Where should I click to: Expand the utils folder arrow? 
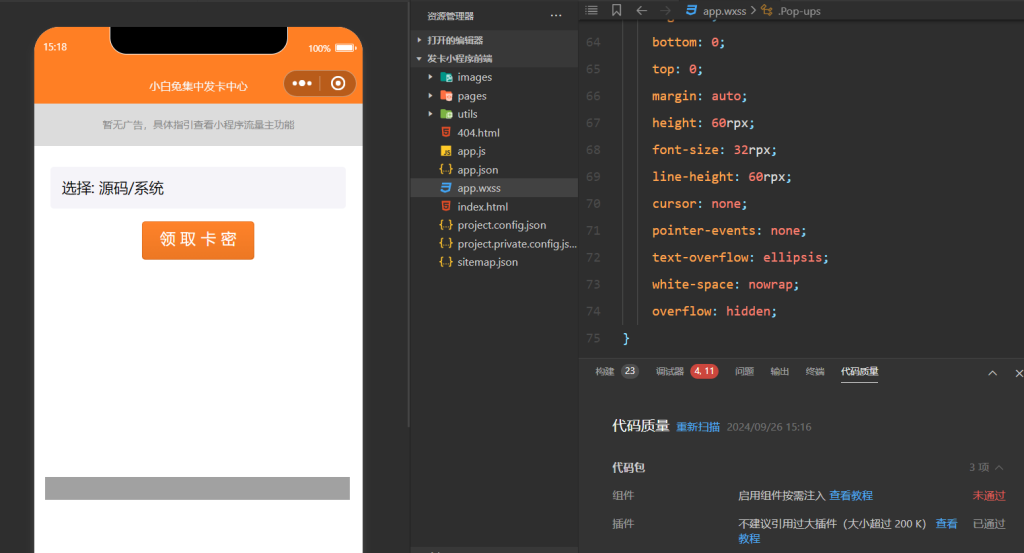[x=430, y=114]
